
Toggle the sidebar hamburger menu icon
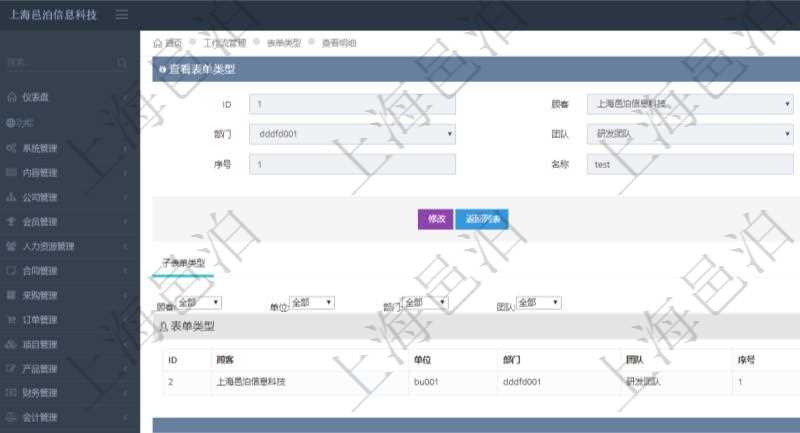(x=122, y=14)
